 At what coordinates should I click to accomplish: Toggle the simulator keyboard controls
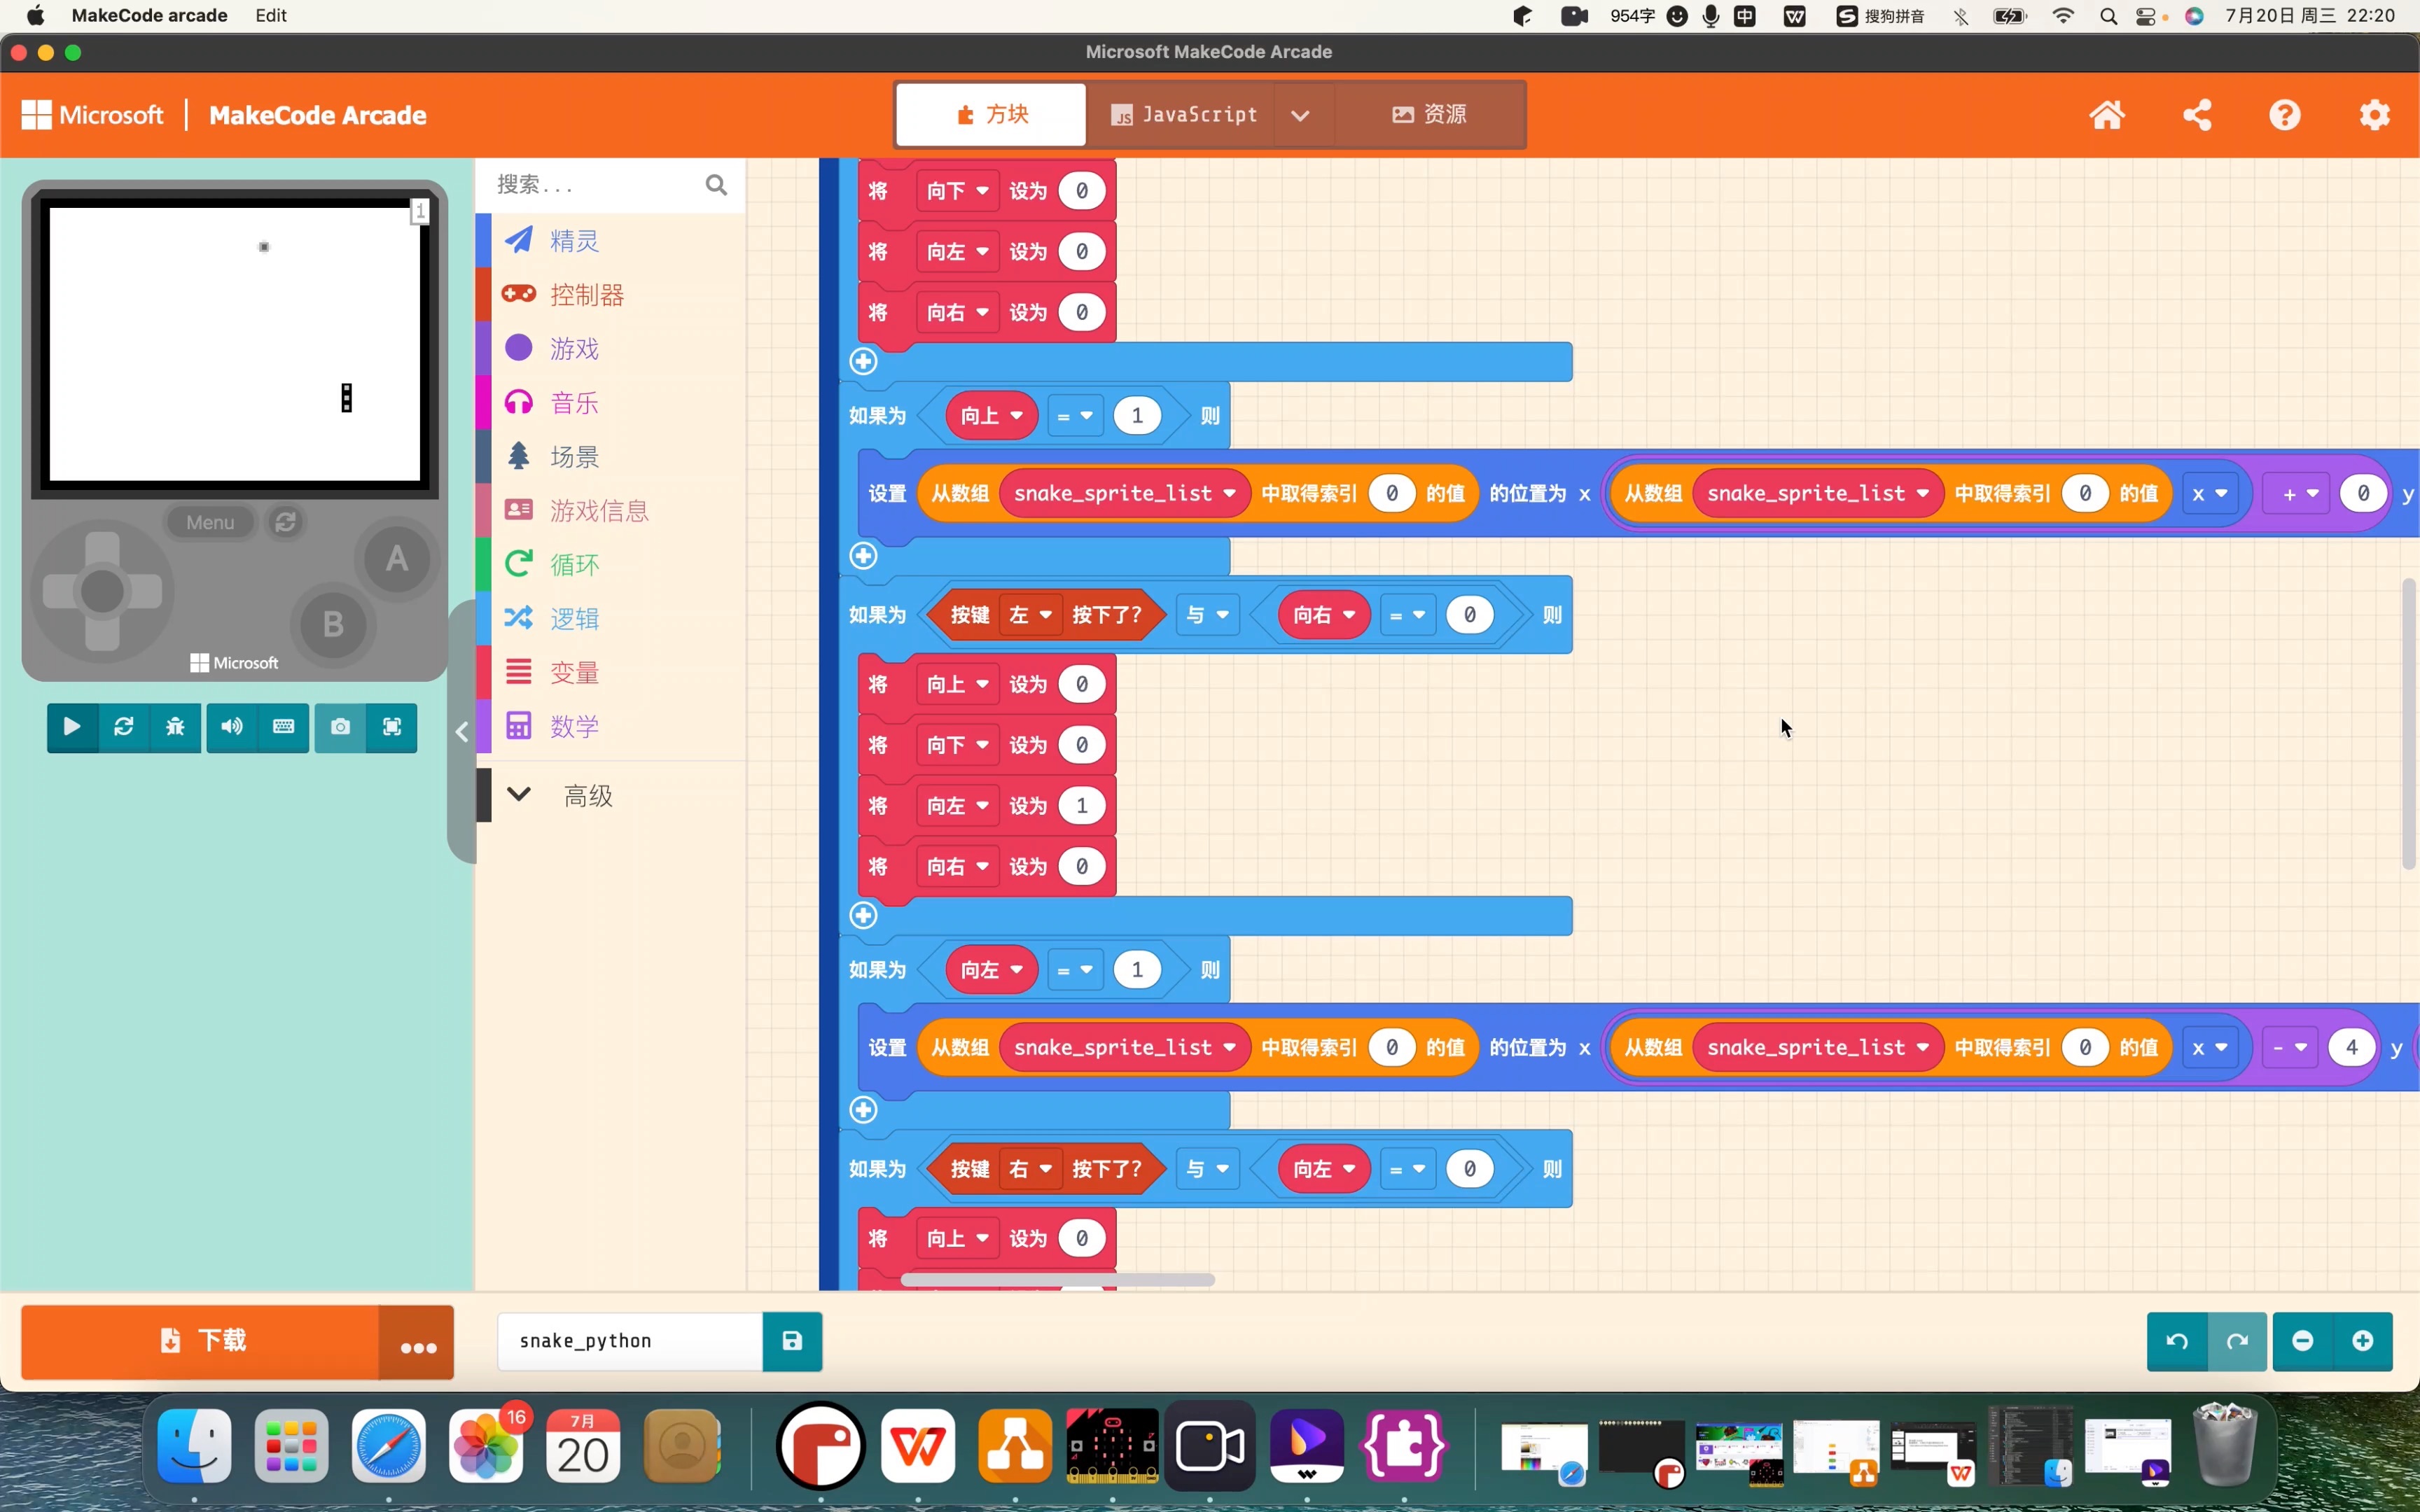click(x=284, y=727)
